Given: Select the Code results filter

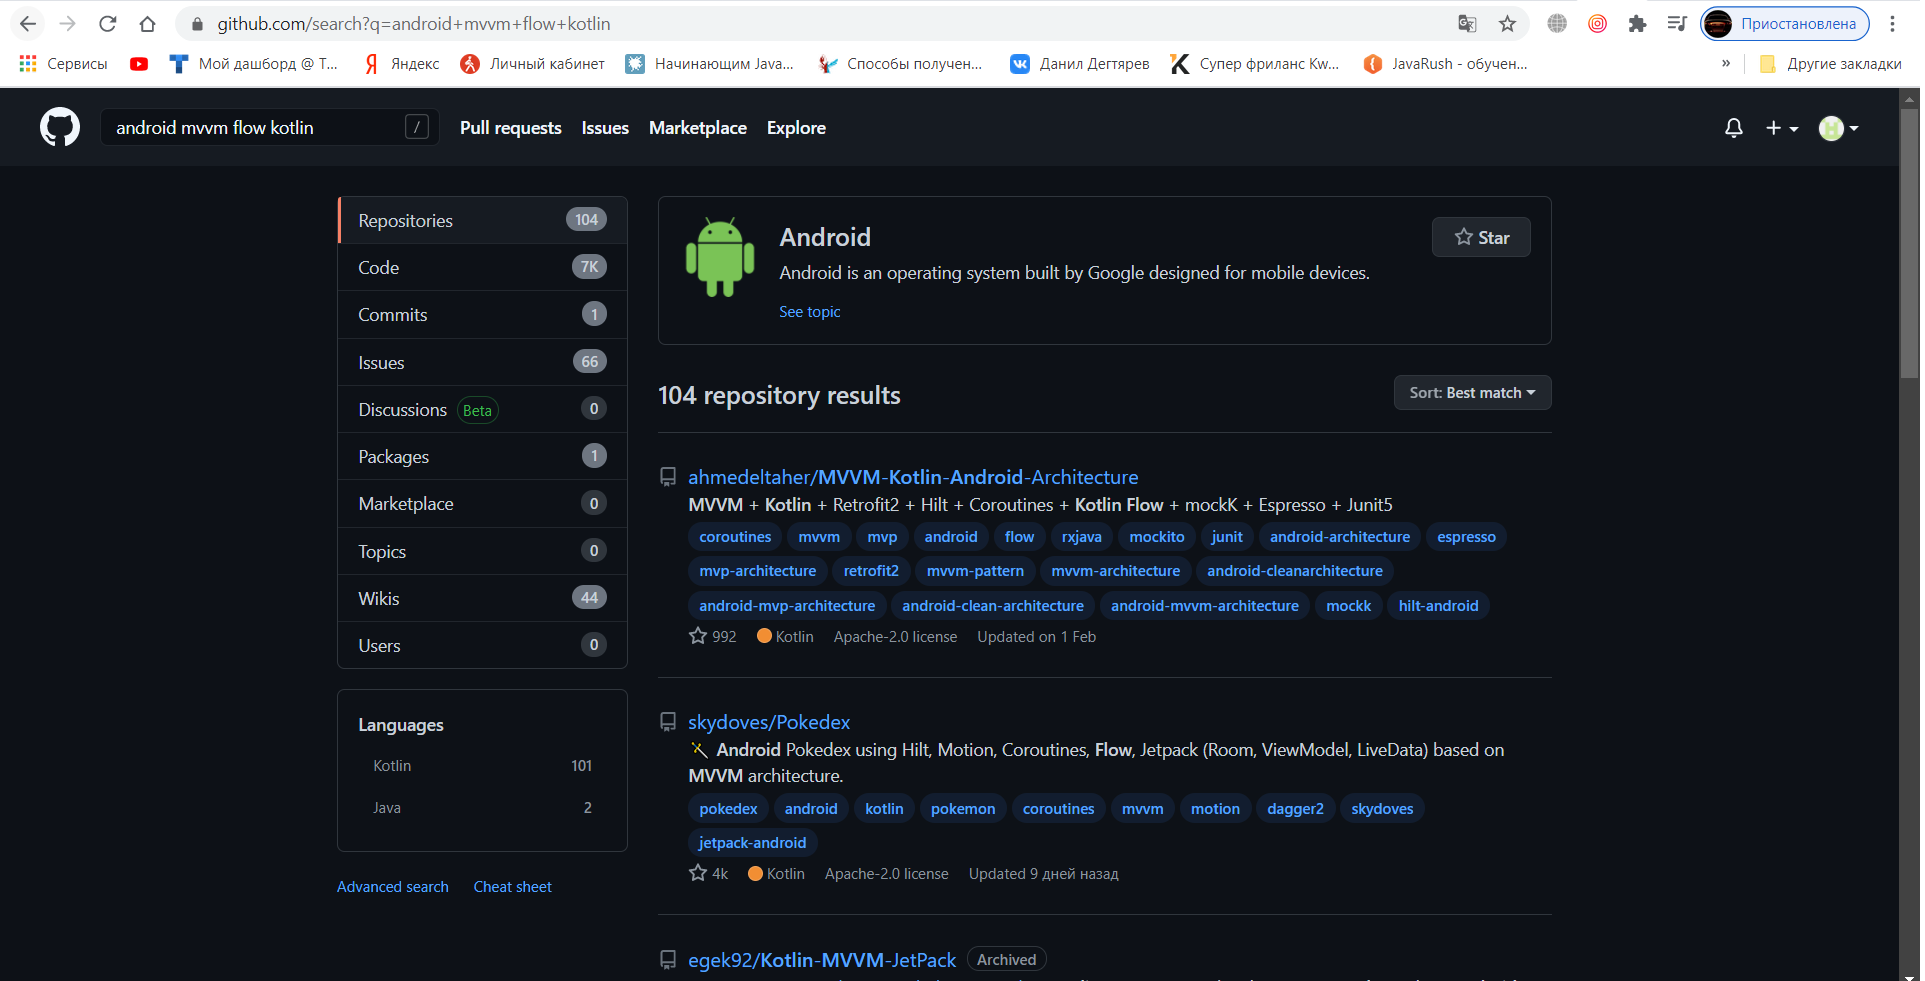Looking at the screenshot, I should click(x=483, y=267).
